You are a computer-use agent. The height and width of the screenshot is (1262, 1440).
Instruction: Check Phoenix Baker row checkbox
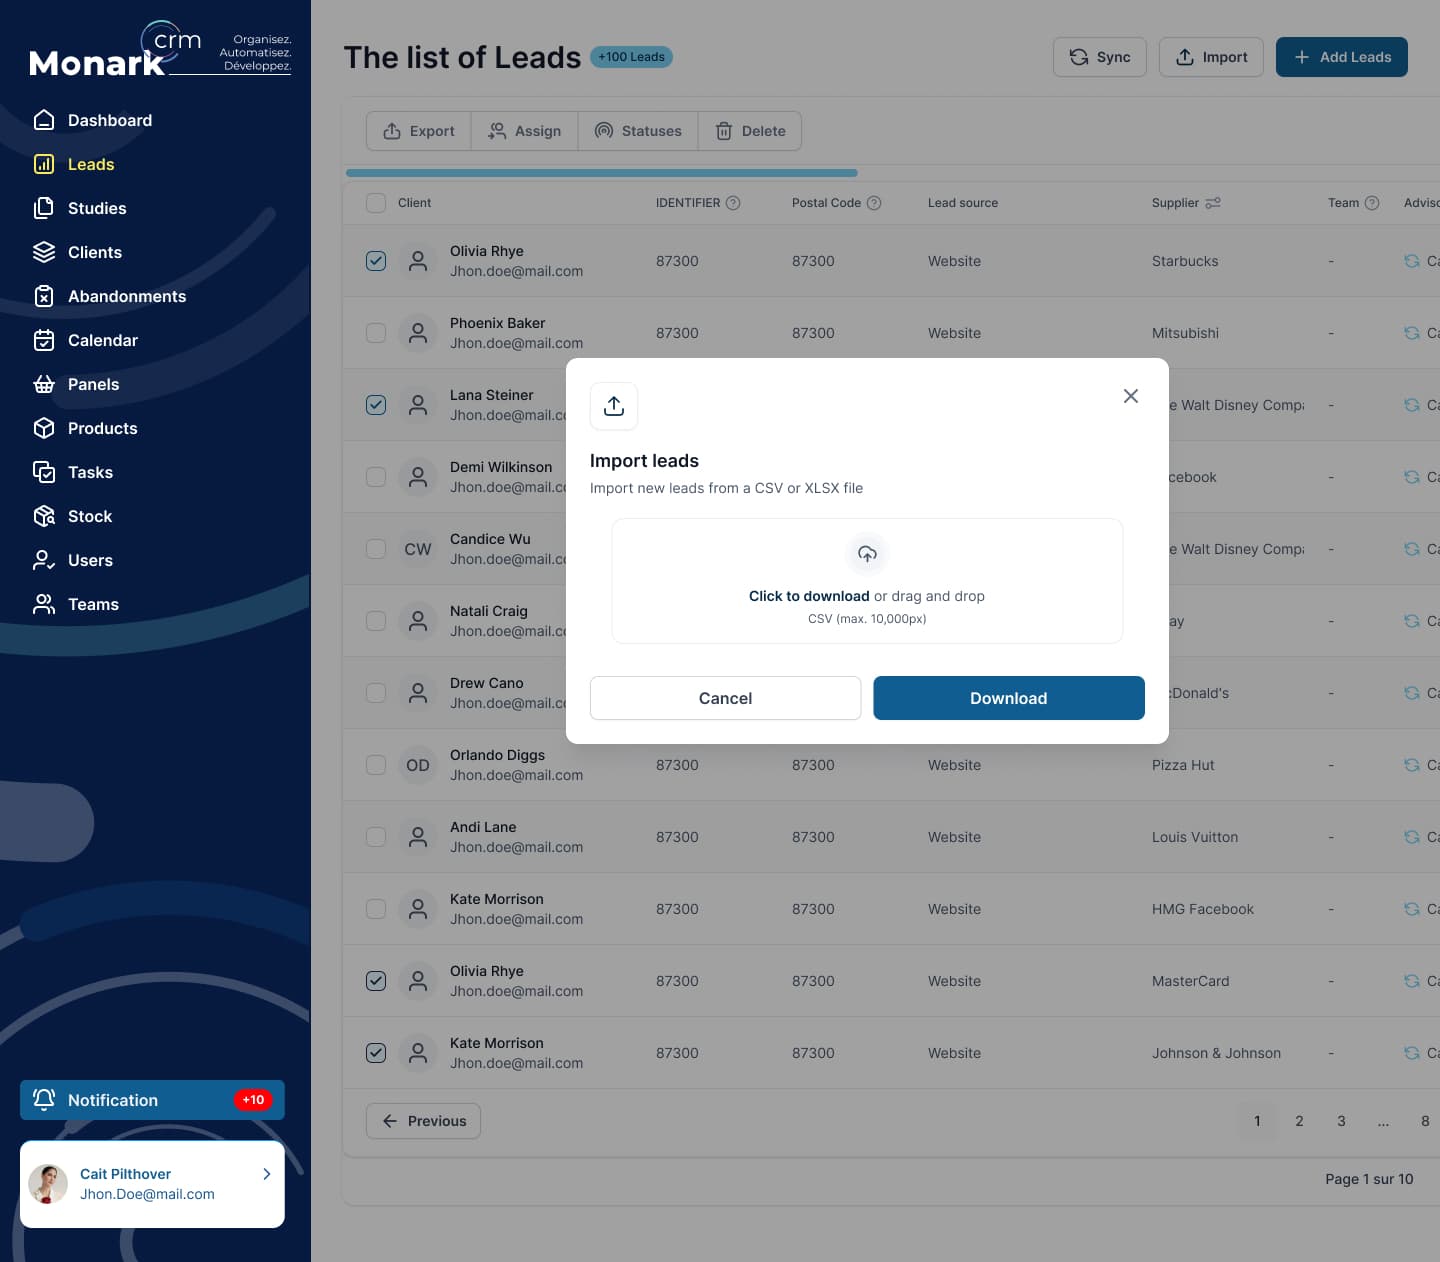[376, 333]
